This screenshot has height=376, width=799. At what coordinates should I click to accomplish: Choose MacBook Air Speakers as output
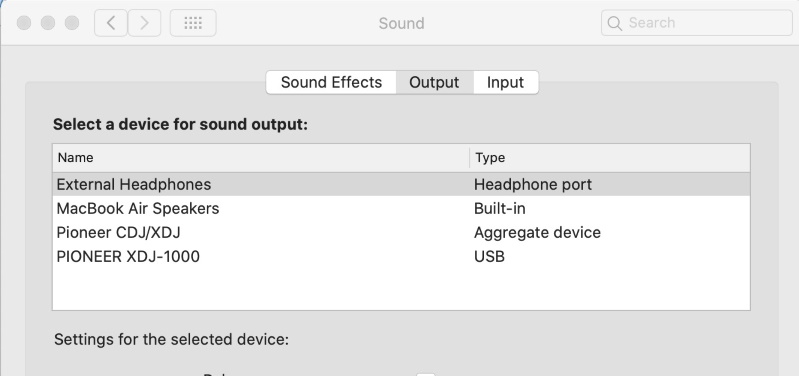coord(401,208)
